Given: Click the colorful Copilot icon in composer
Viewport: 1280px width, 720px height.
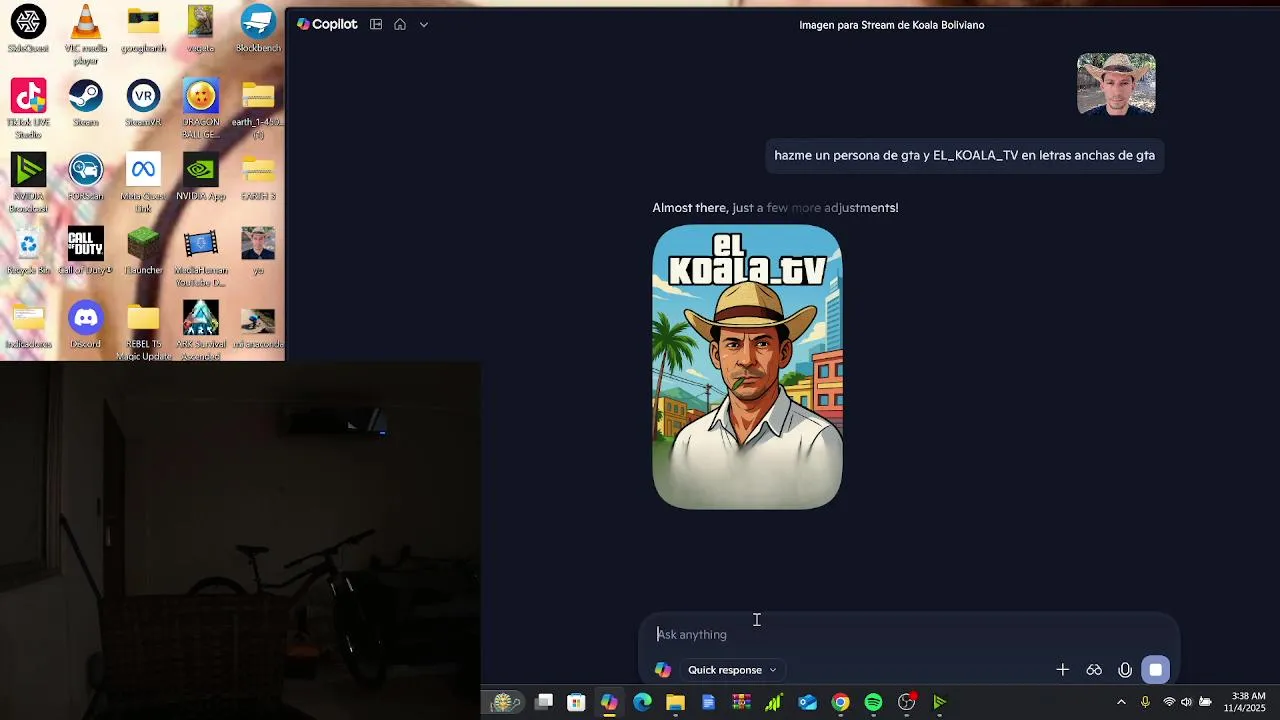Looking at the screenshot, I should click(663, 670).
